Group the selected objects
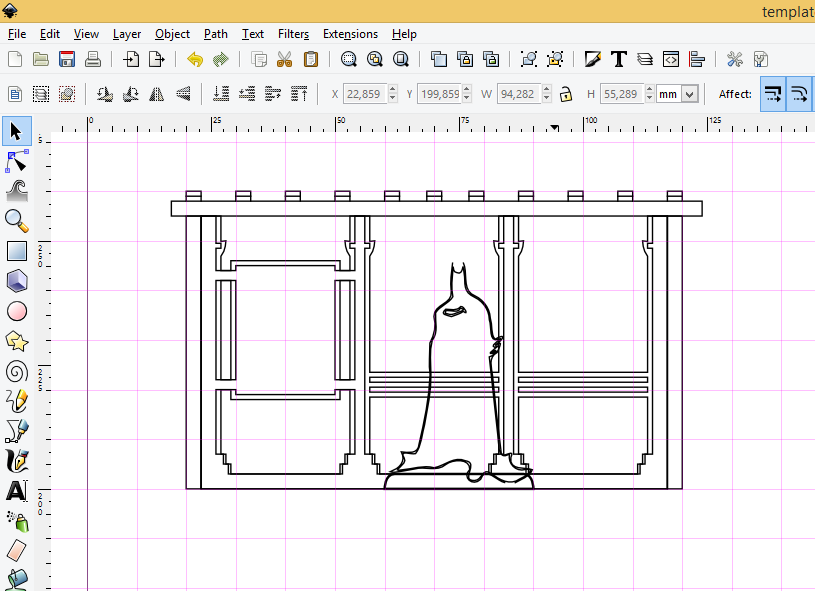The height and width of the screenshot is (591, 815). pyautogui.click(x=529, y=59)
